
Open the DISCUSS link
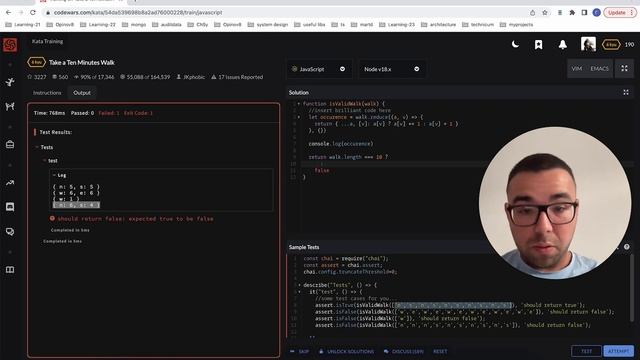(404, 351)
